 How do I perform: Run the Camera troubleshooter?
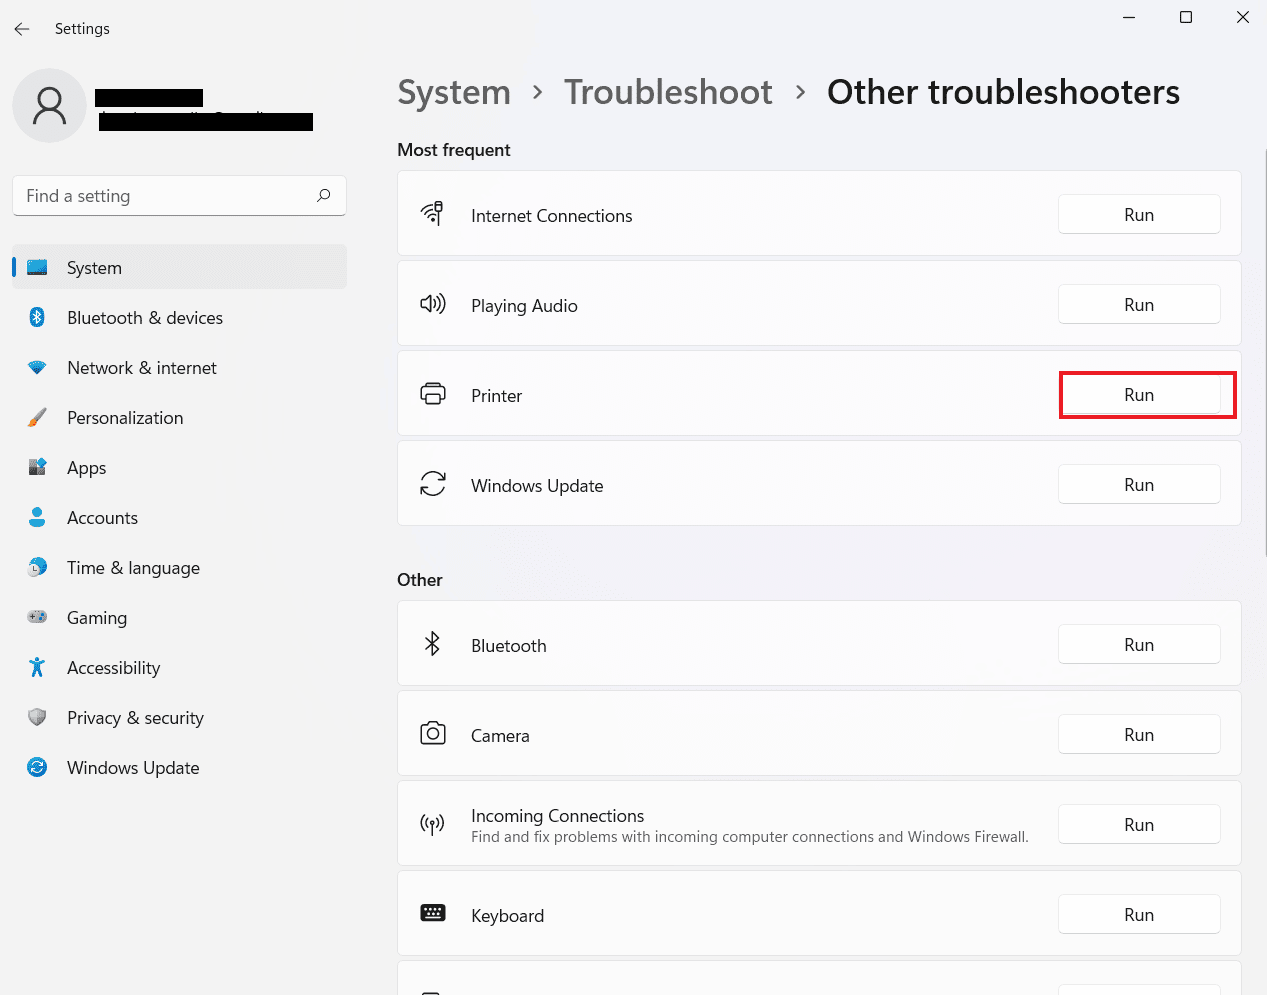1139,734
